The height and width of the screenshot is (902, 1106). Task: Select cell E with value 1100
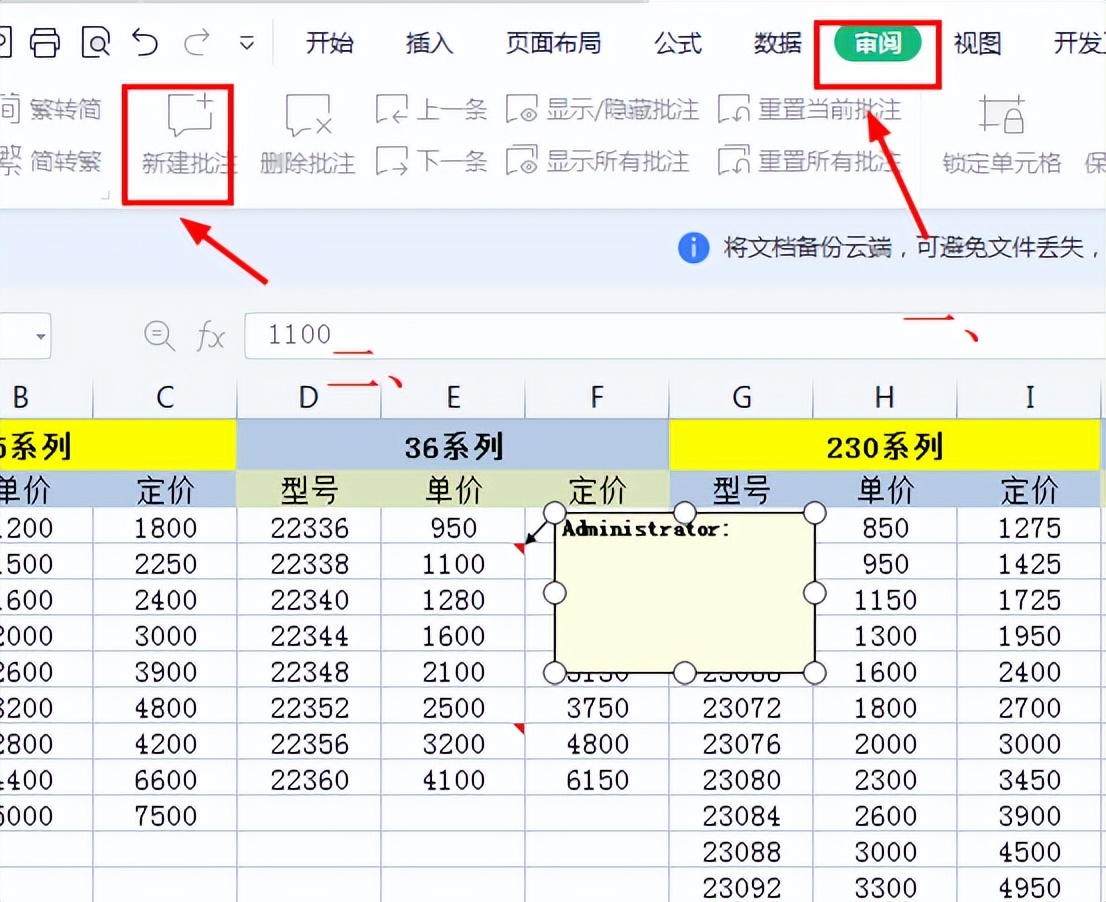pyautogui.click(x=453, y=563)
